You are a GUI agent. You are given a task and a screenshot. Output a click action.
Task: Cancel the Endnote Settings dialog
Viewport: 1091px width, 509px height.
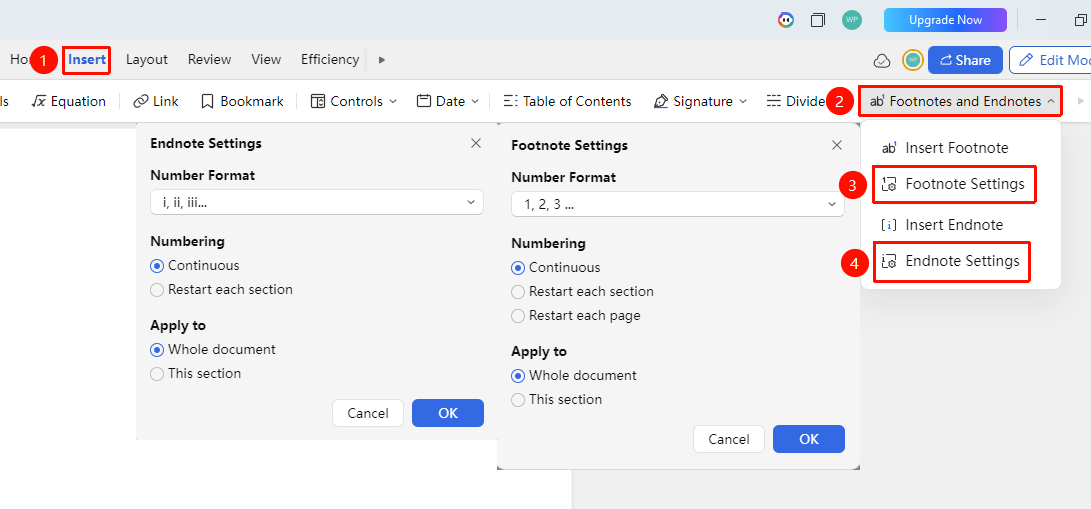(368, 413)
